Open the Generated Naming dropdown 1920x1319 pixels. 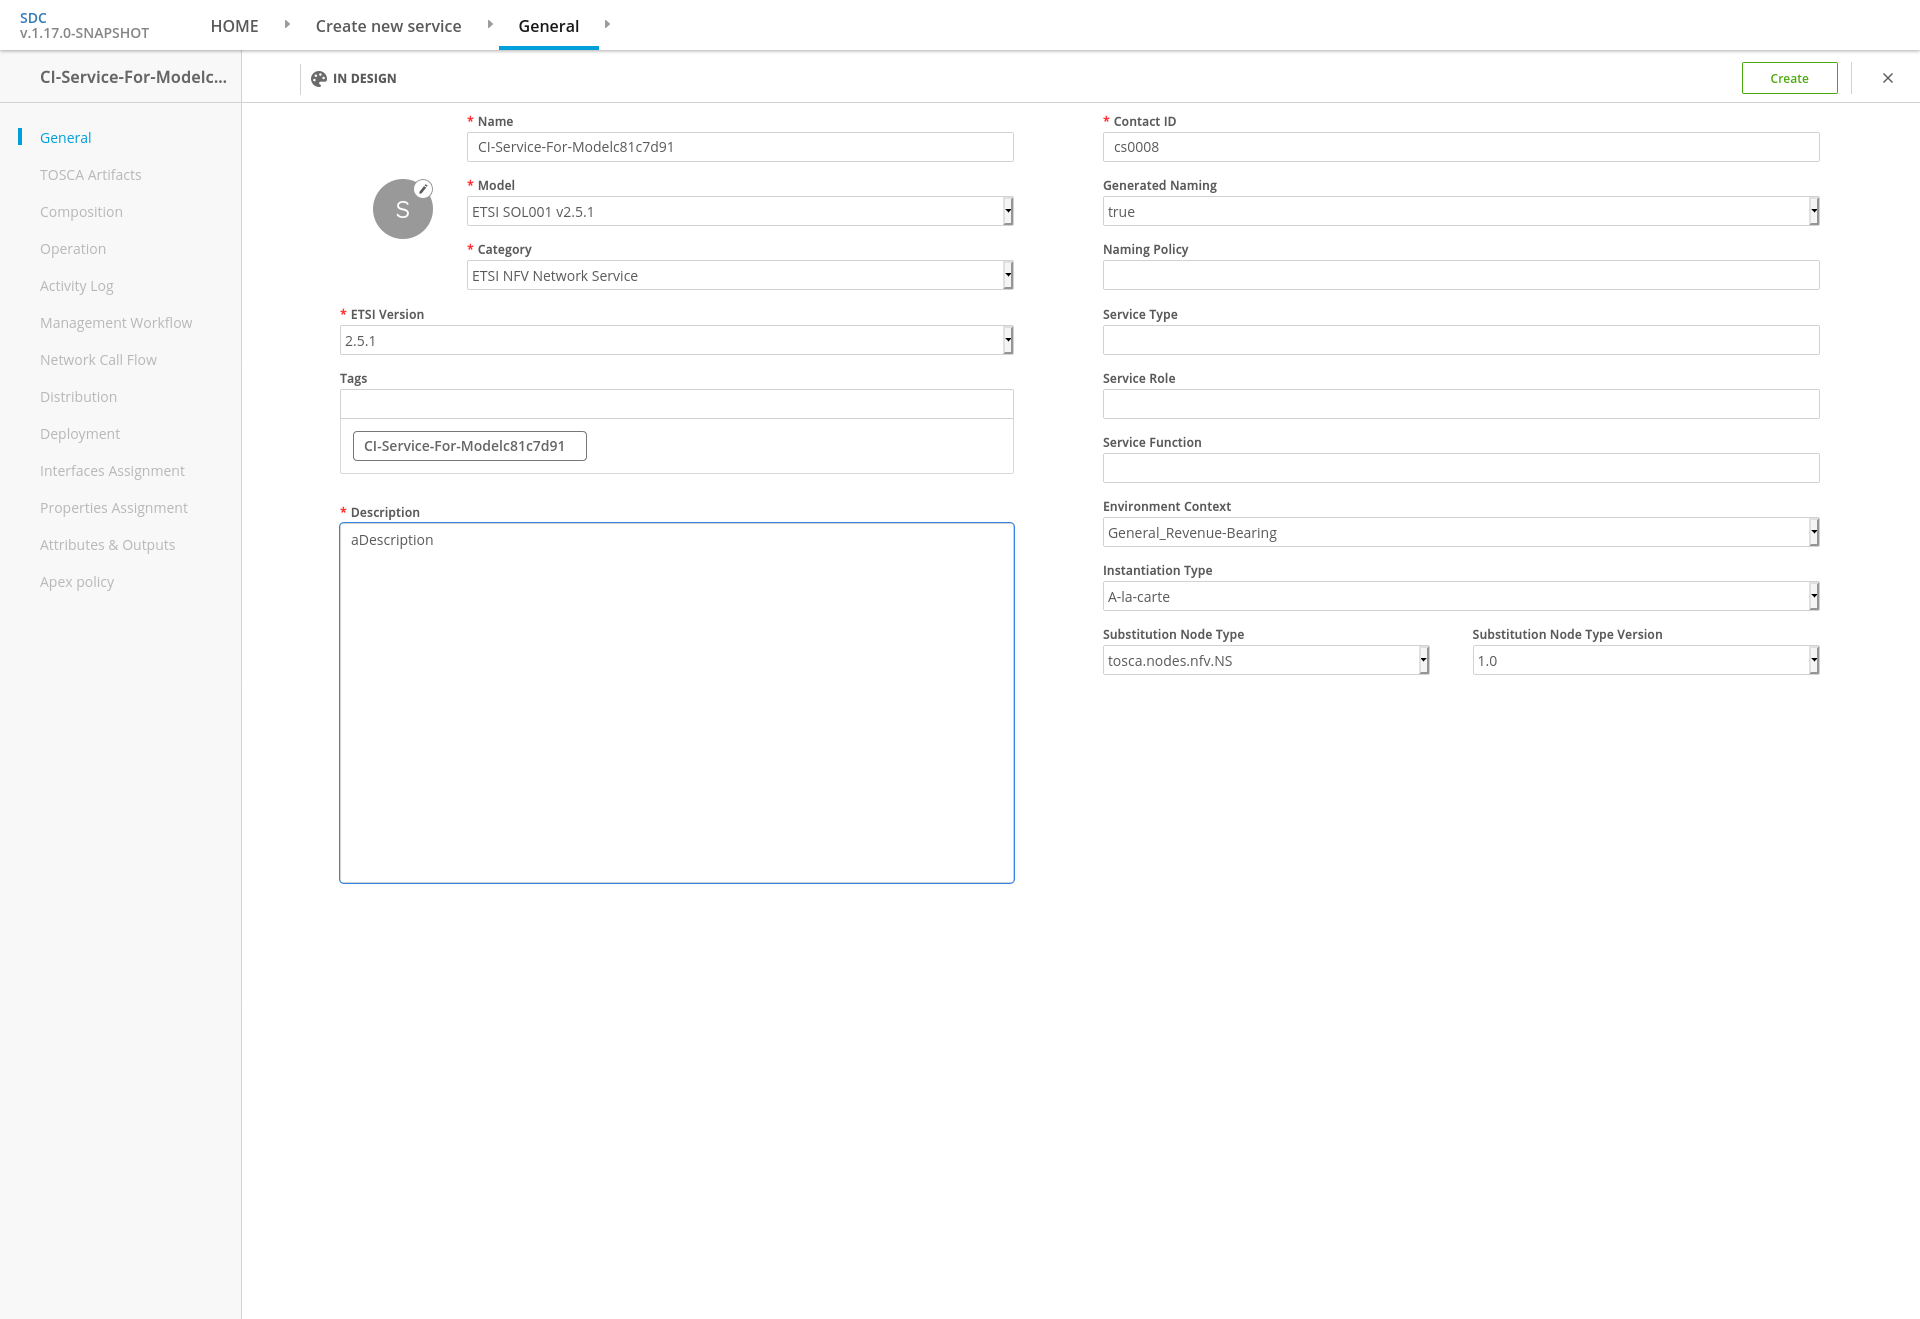point(1461,211)
